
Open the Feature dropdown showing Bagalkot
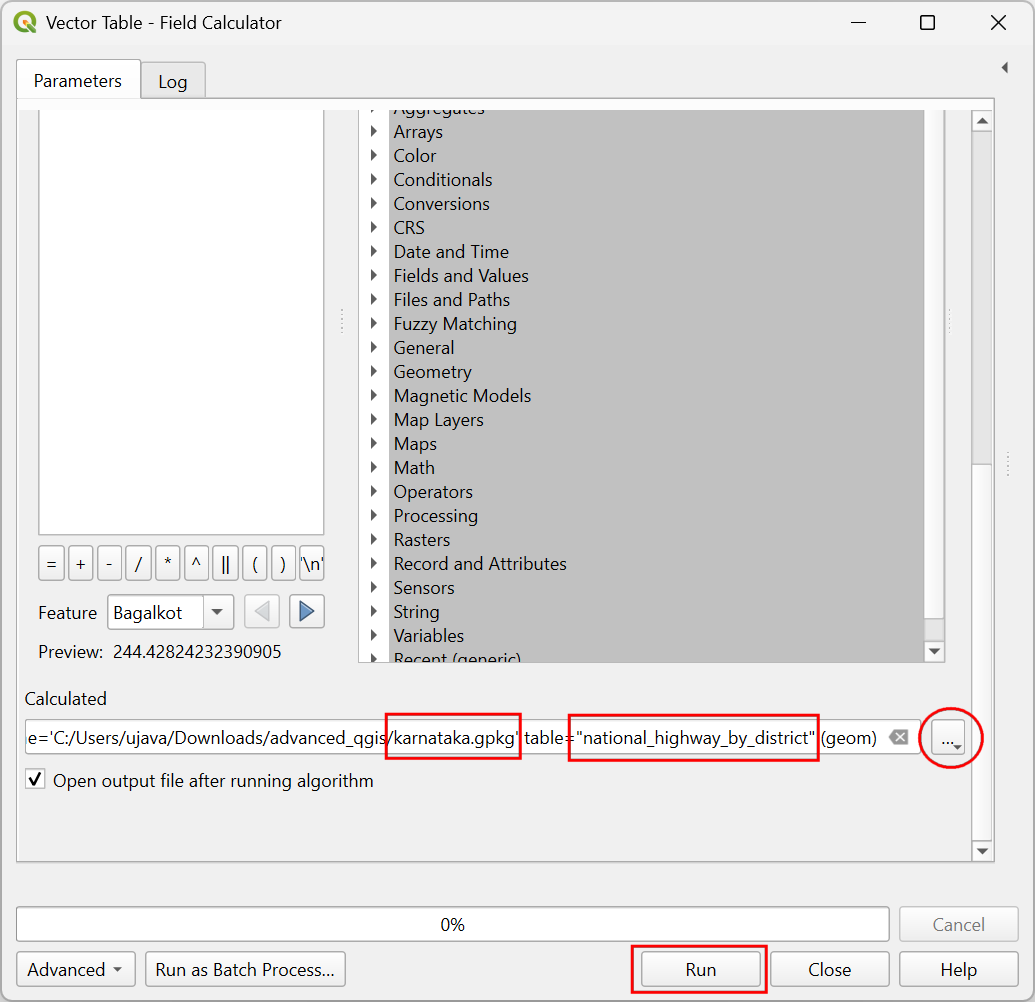click(x=170, y=613)
